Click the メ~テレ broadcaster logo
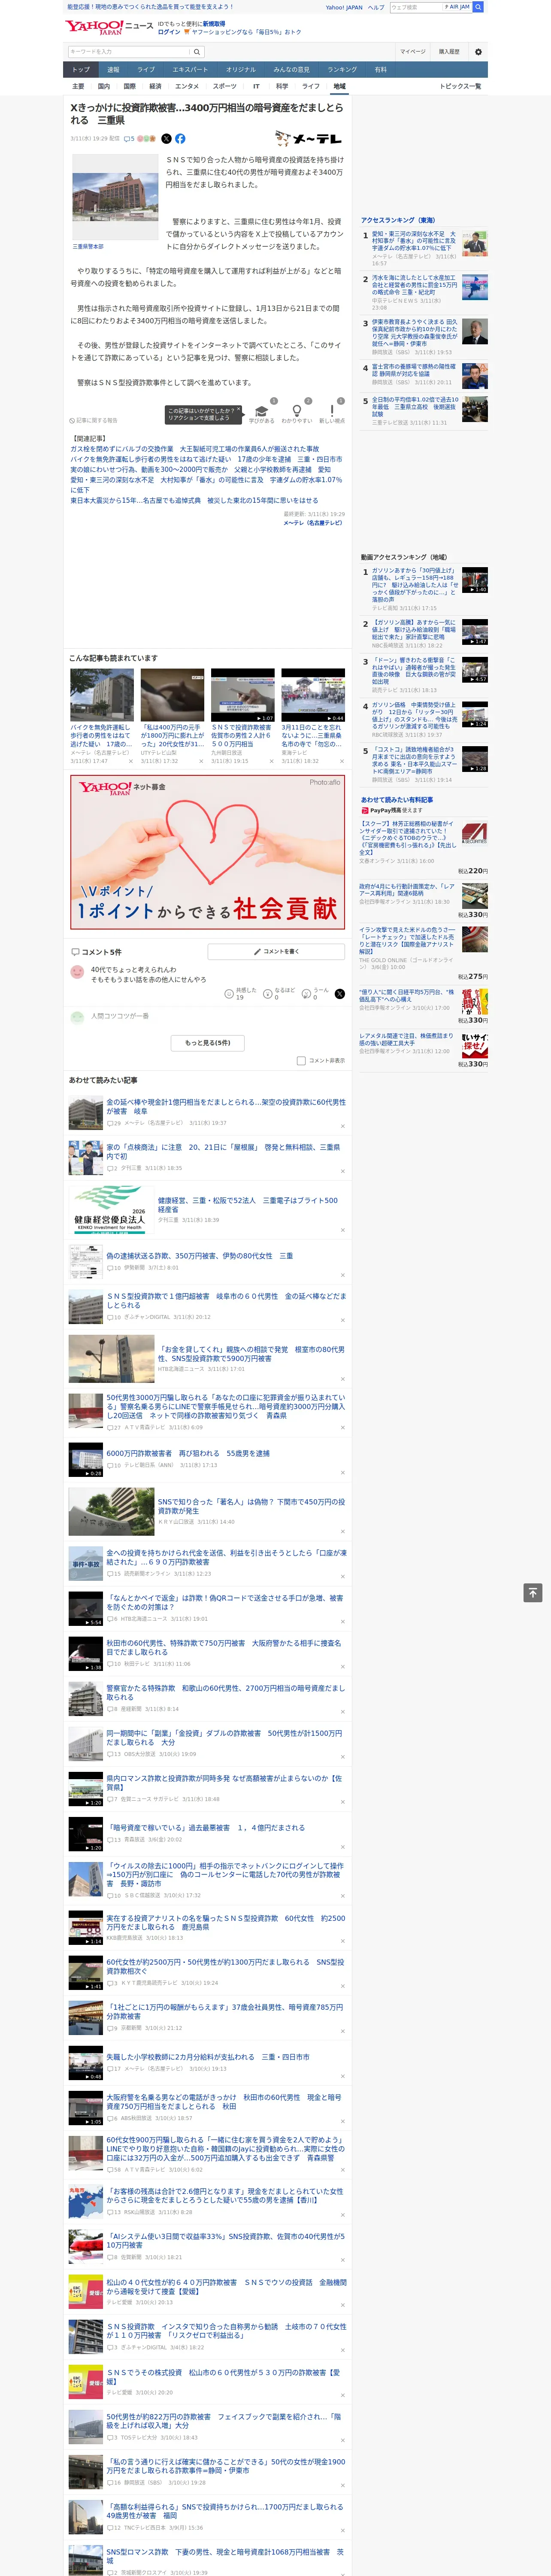The width and height of the screenshot is (551, 2576). point(309,139)
